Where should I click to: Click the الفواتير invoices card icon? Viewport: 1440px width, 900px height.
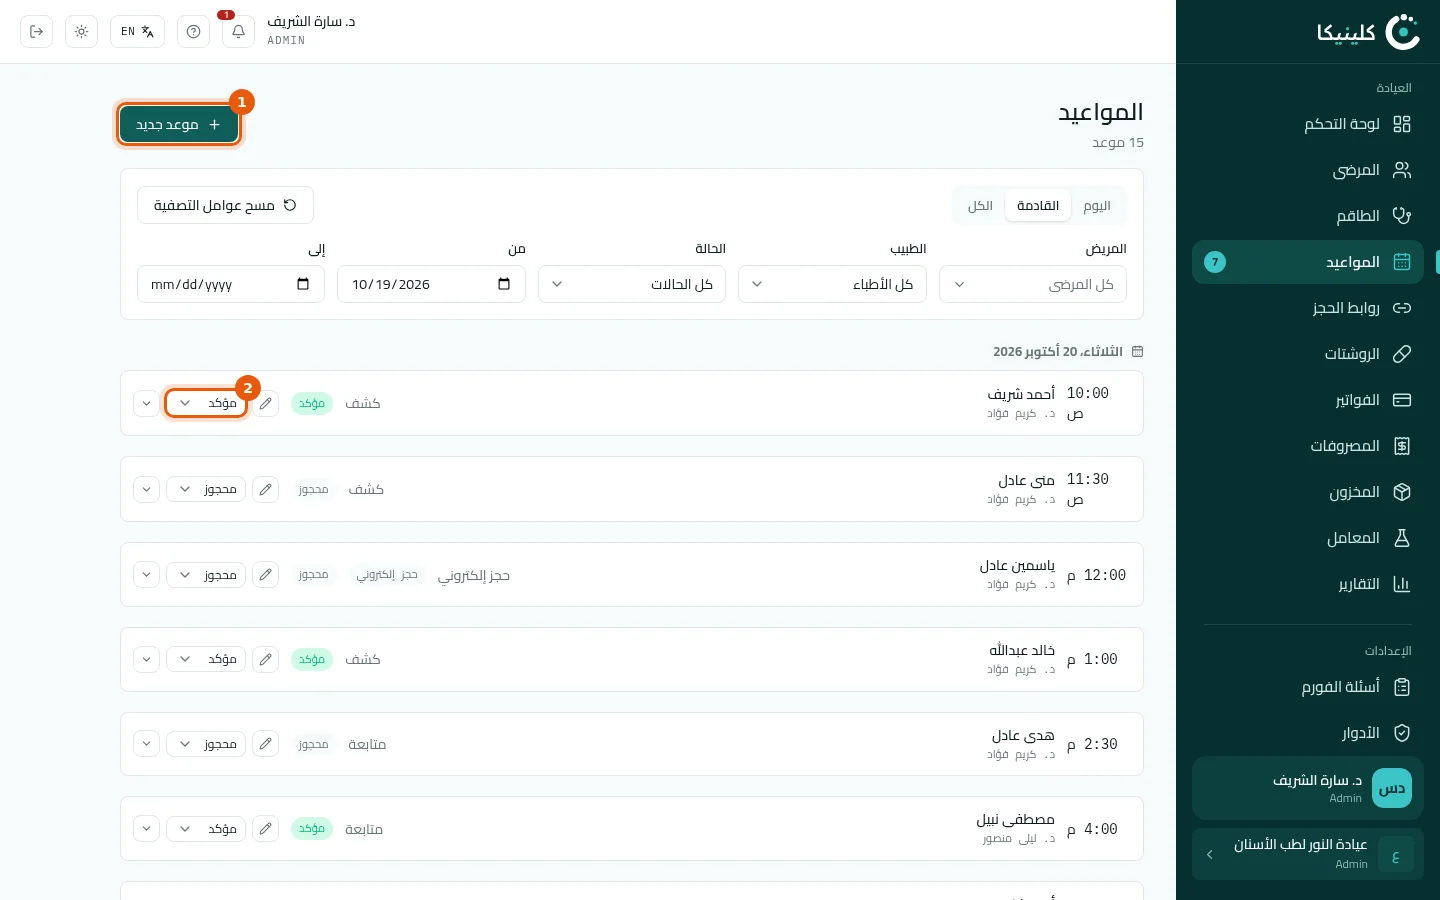tap(1402, 400)
